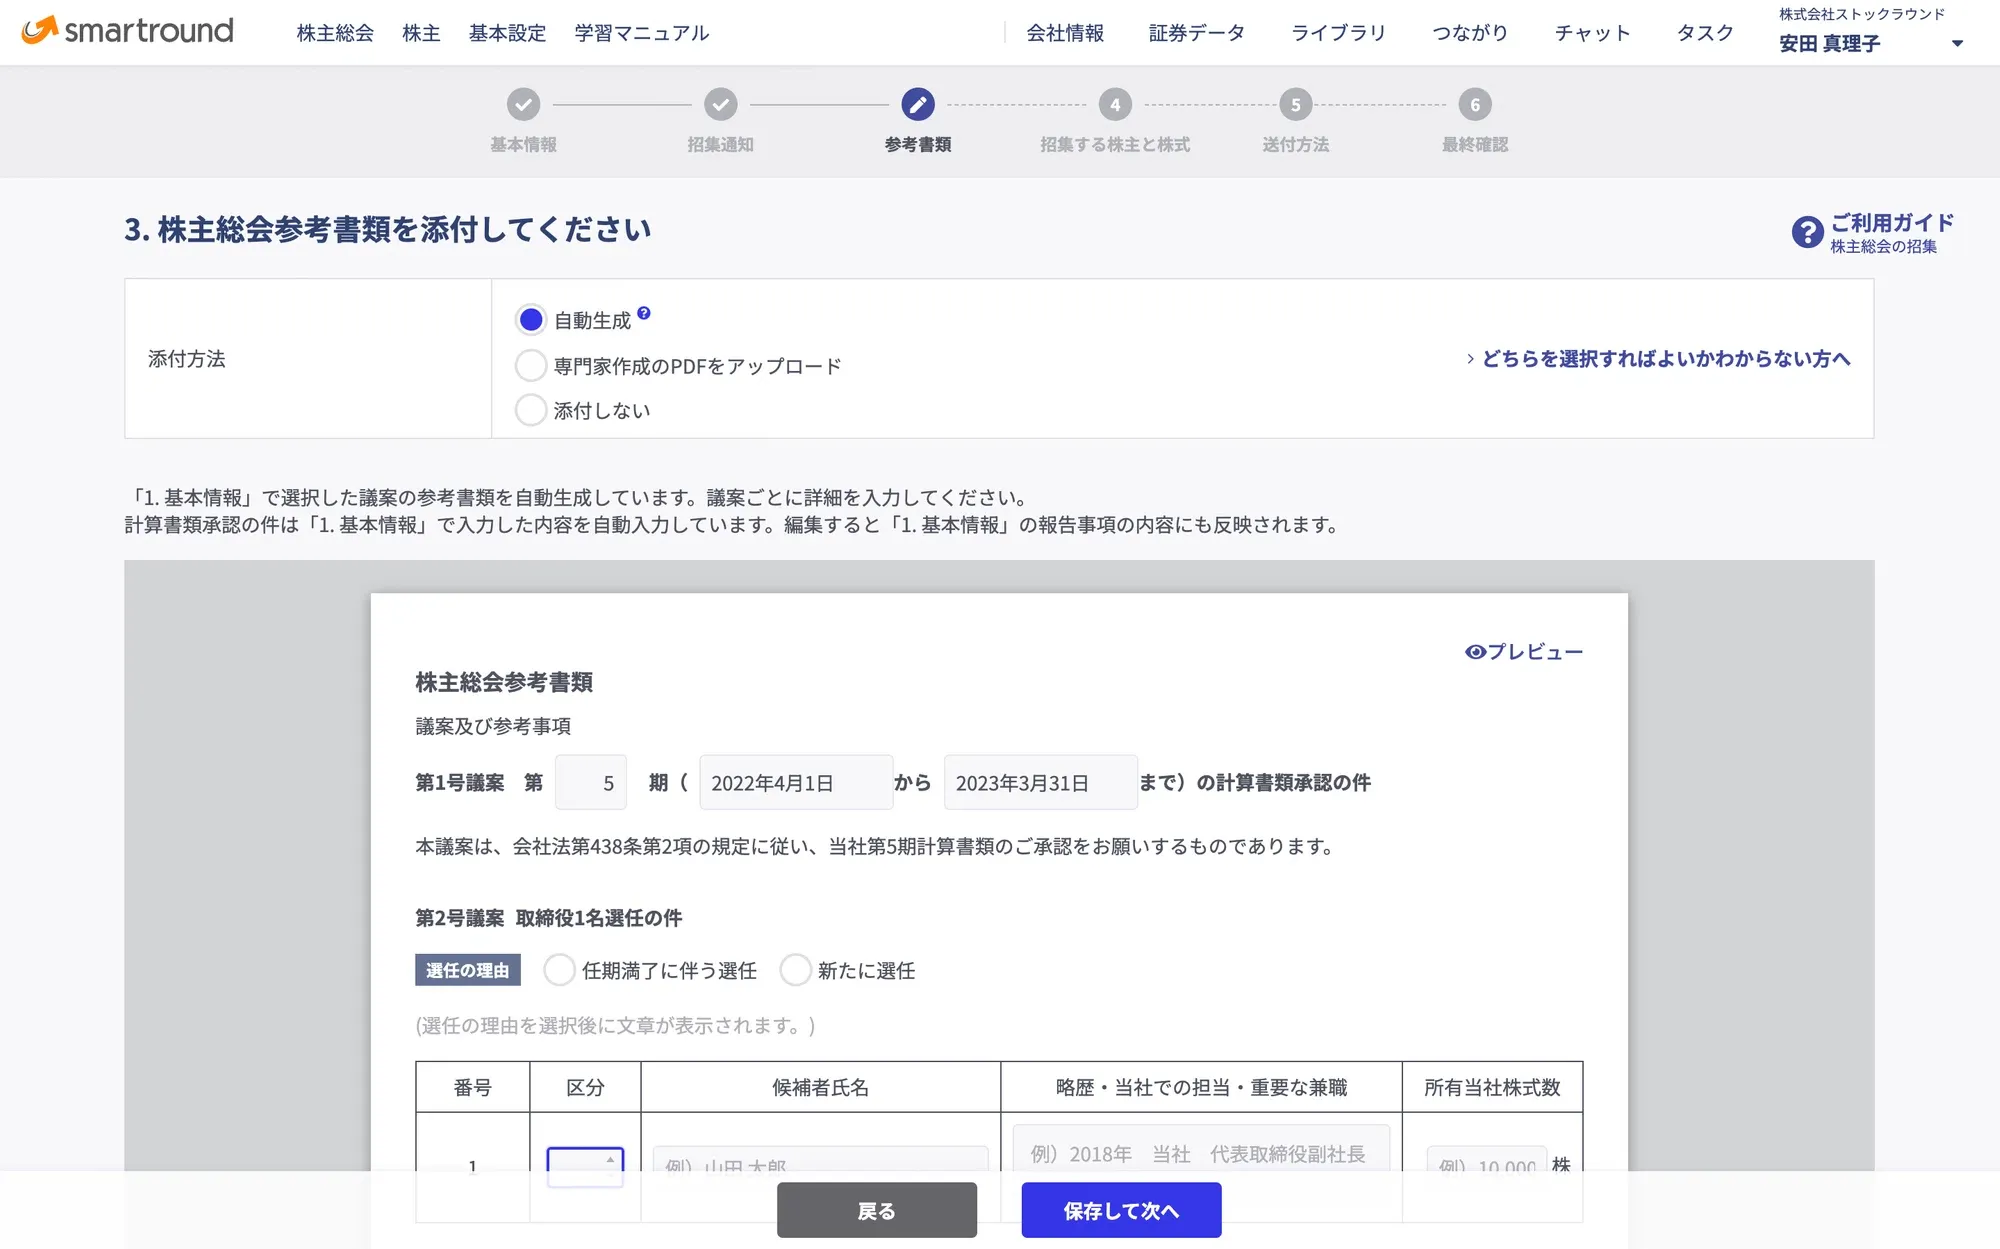
Task: Open the help tooltip next to 自動生成
Action: (x=646, y=312)
